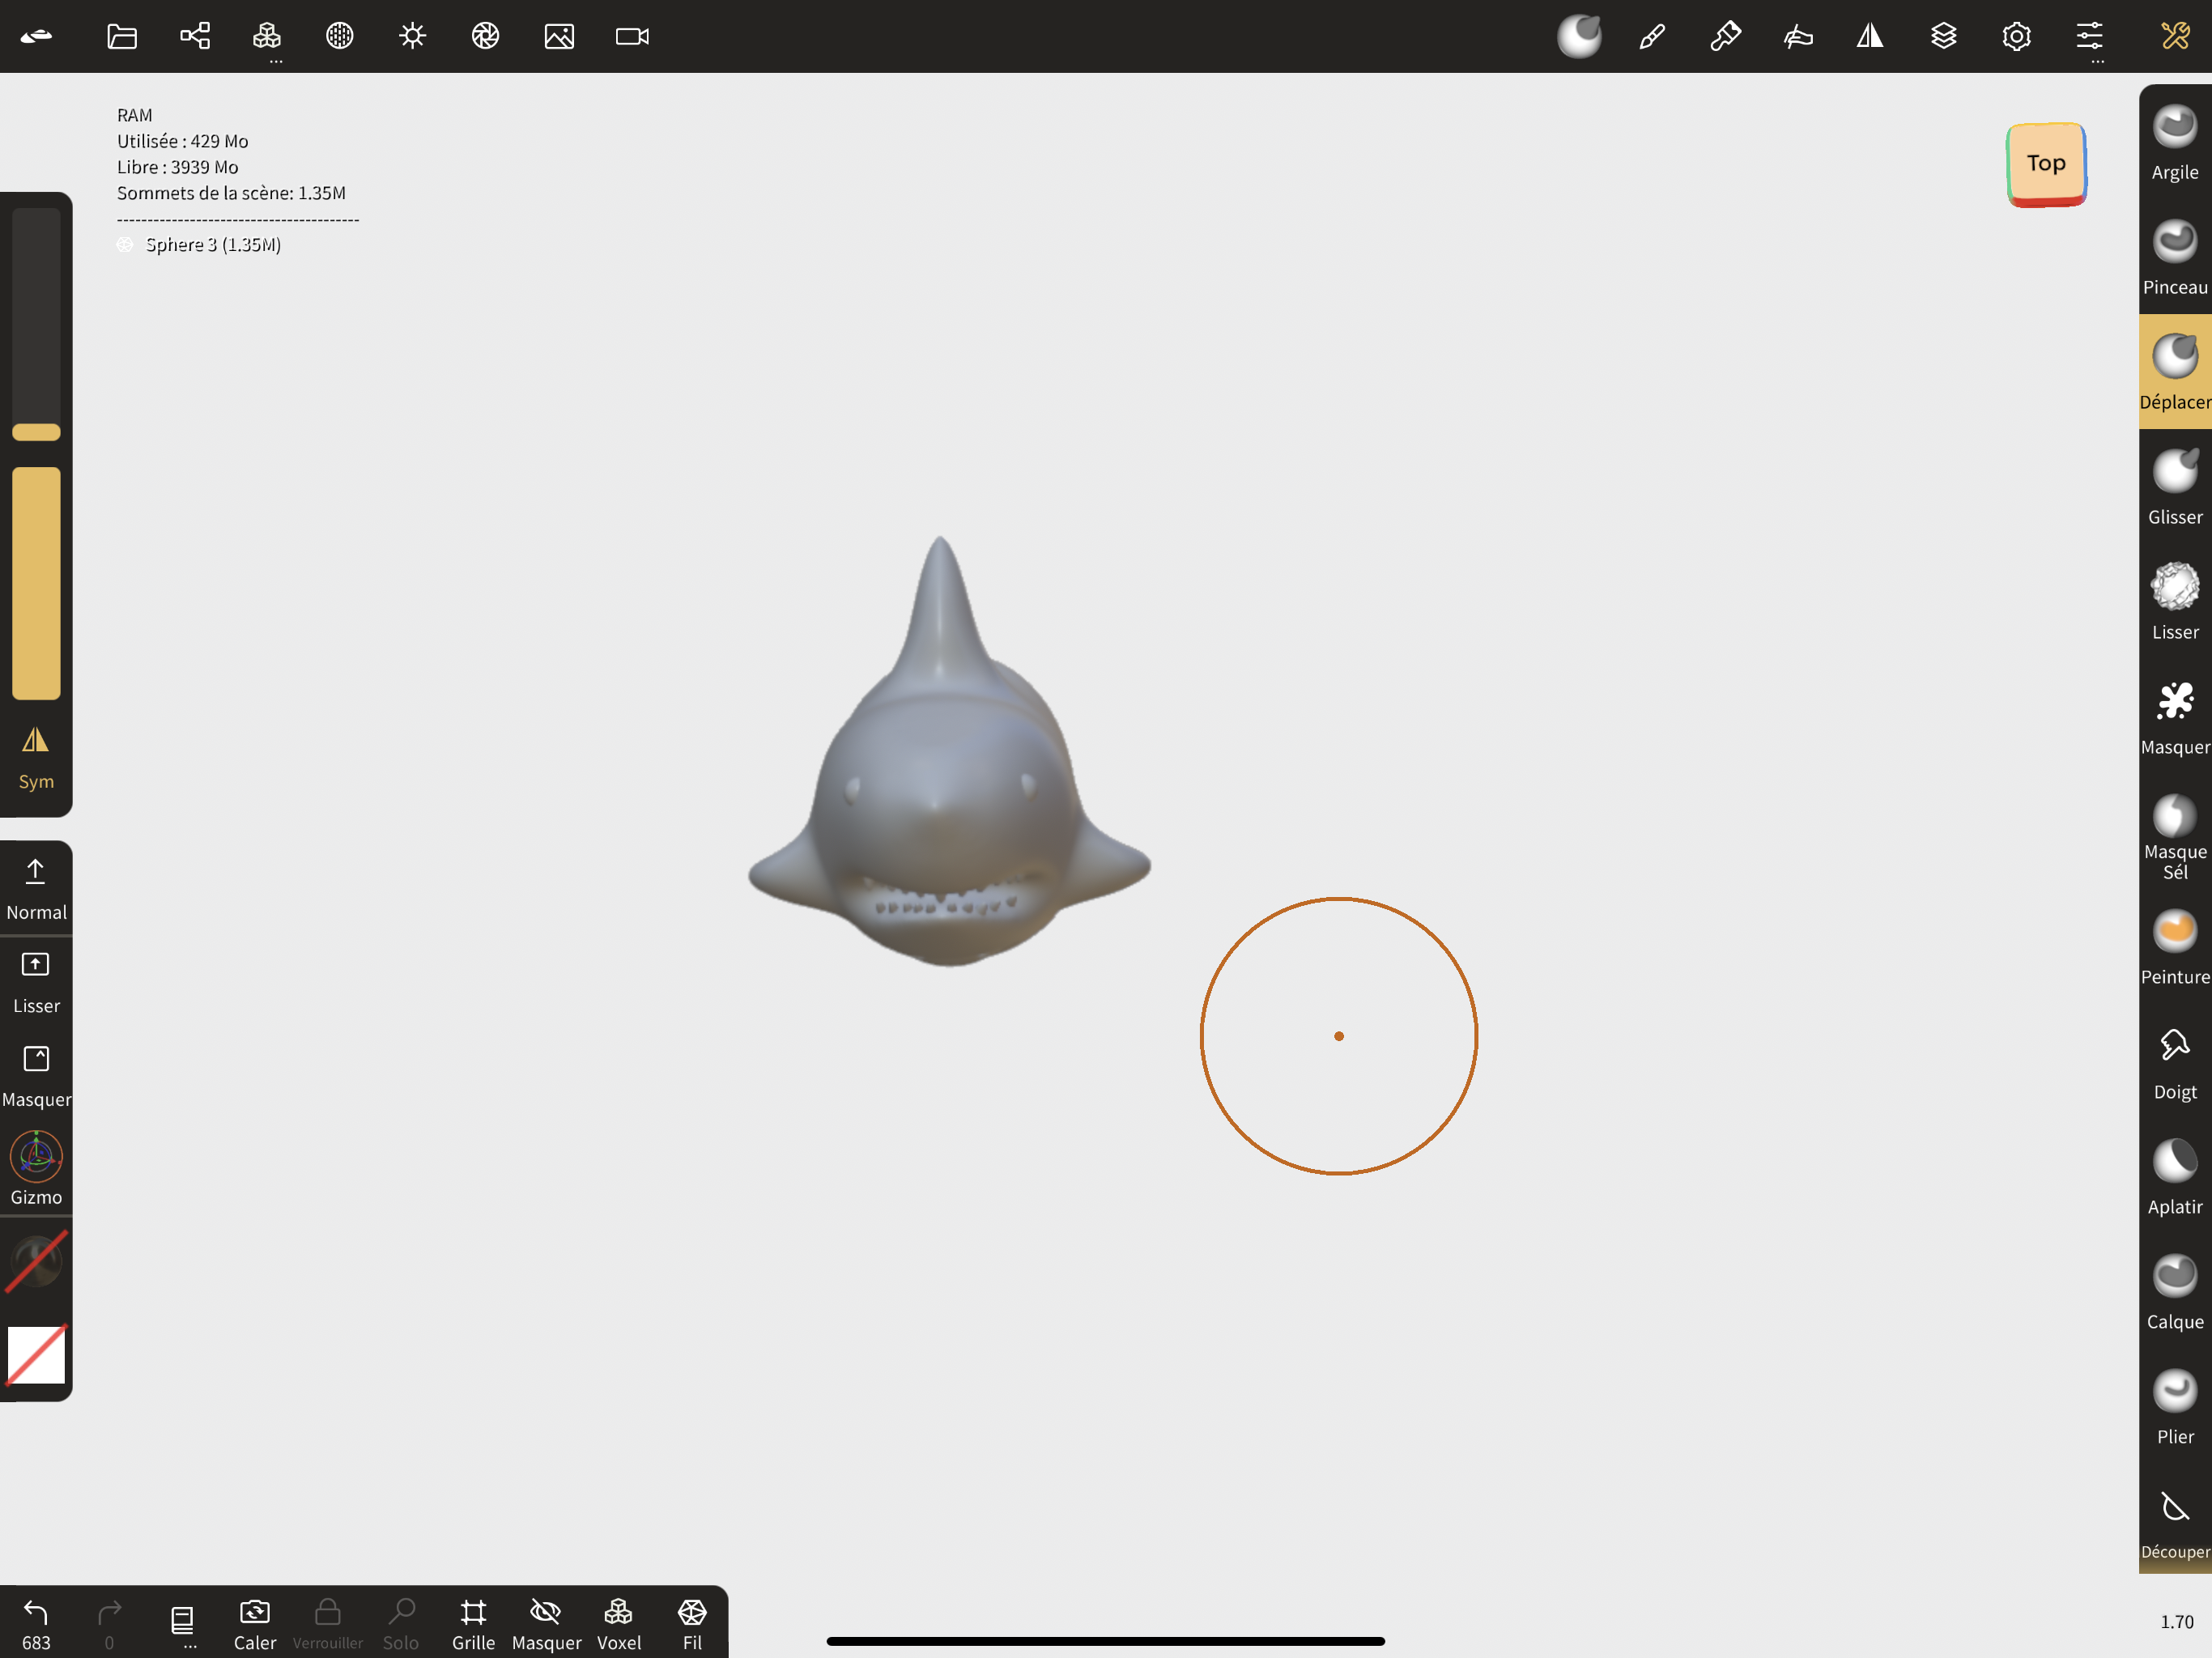Viewport: 2212px width, 1658px height.
Task: Select the Plier crease tool
Action: click(x=2174, y=1407)
